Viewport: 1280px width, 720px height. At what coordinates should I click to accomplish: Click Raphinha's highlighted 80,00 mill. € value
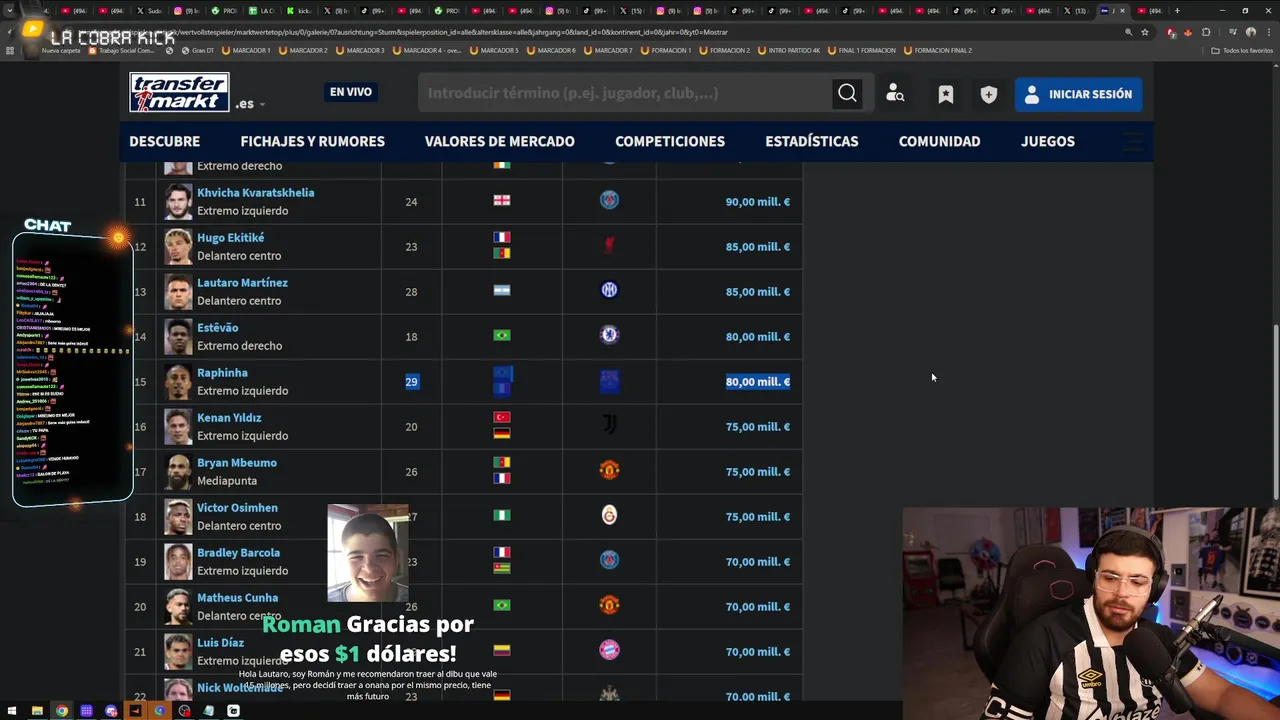point(757,381)
